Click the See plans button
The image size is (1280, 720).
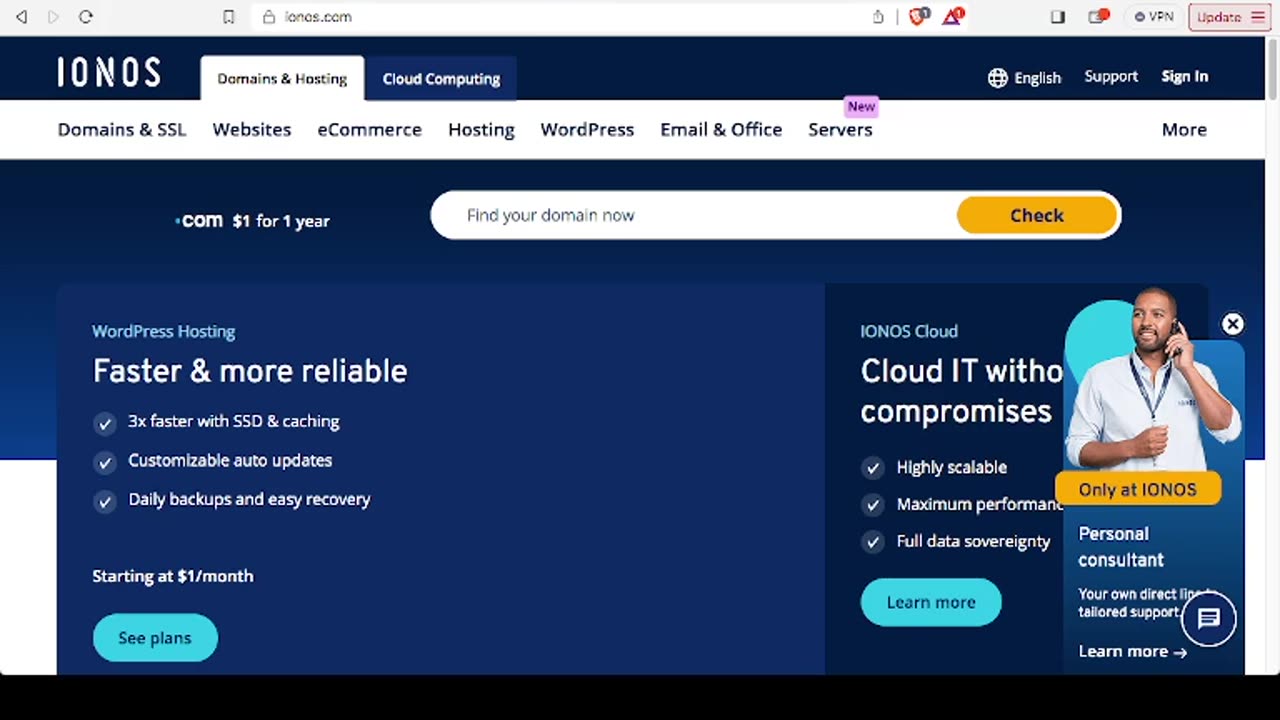[x=155, y=638]
